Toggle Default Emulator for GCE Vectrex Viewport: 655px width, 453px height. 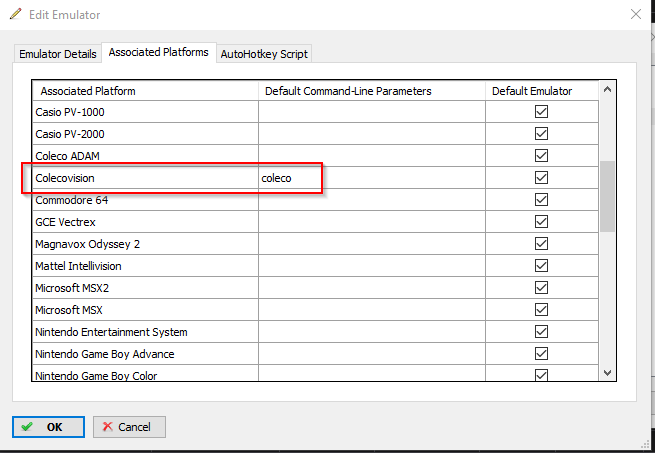[541, 221]
